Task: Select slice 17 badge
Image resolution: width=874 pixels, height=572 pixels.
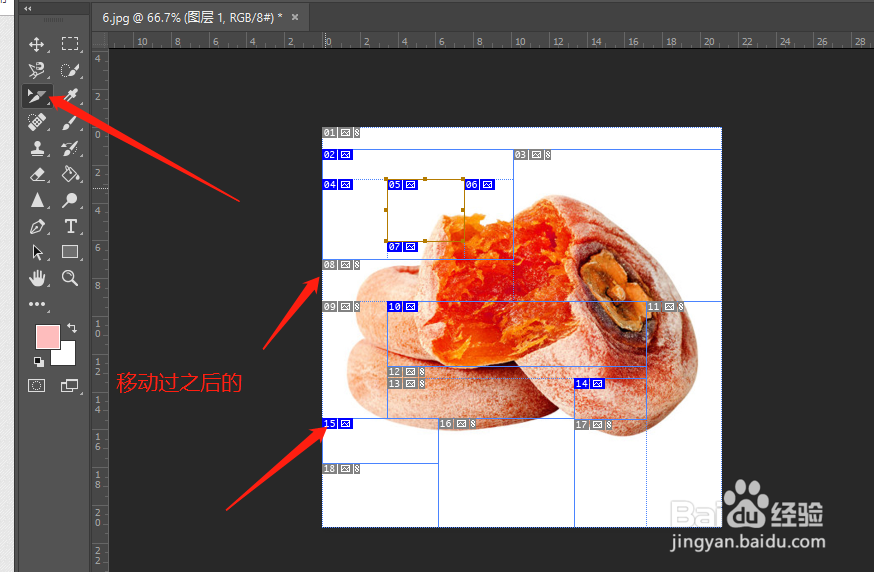Action: click(593, 425)
